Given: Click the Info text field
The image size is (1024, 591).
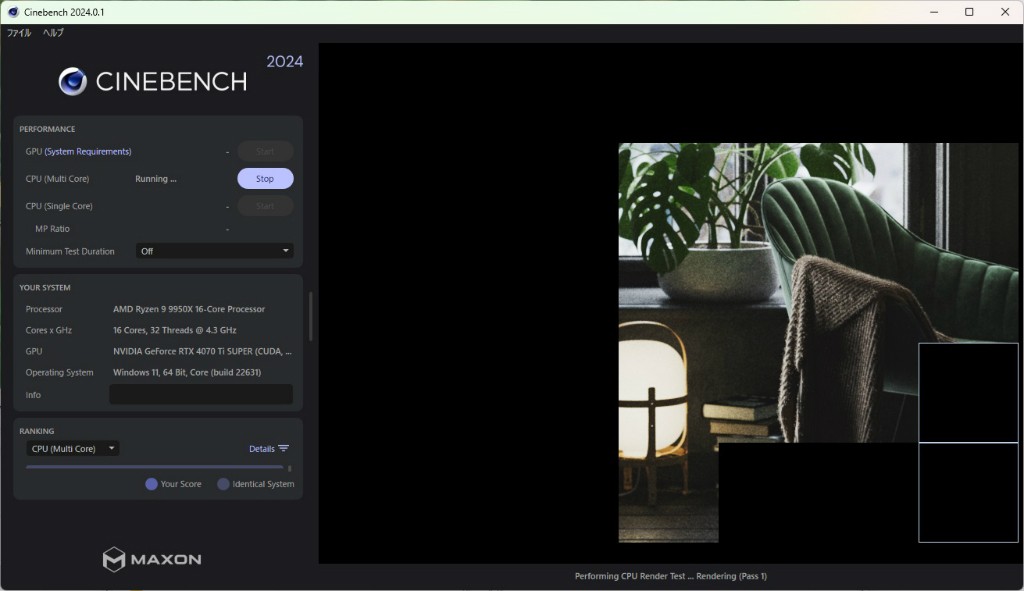Looking at the screenshot, I should pos(201,394).
